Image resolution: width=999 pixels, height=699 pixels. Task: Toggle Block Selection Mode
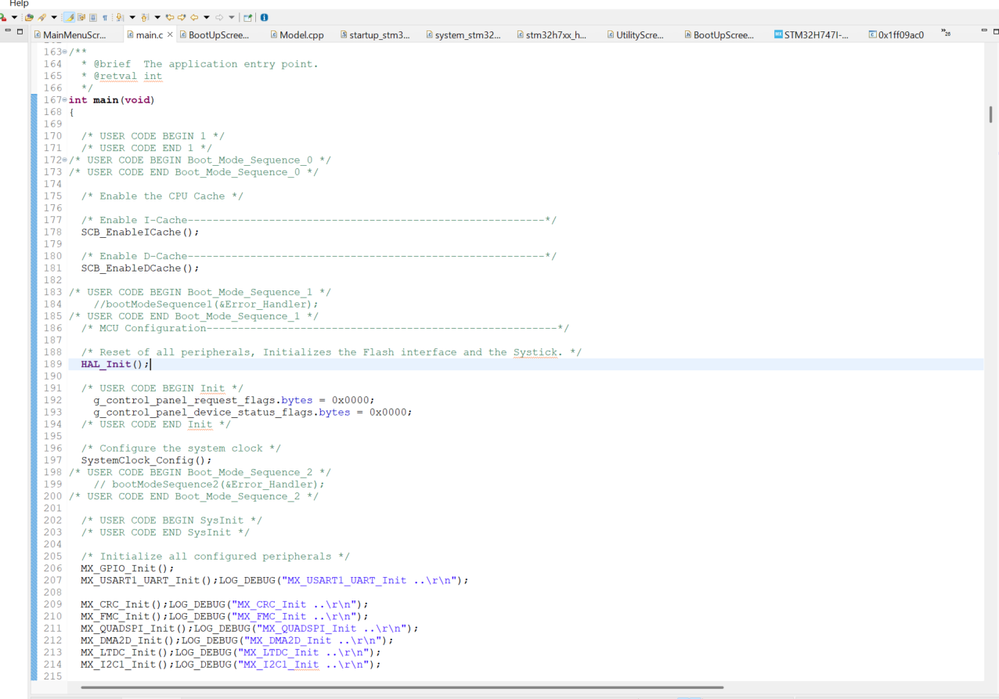point(93,16)
